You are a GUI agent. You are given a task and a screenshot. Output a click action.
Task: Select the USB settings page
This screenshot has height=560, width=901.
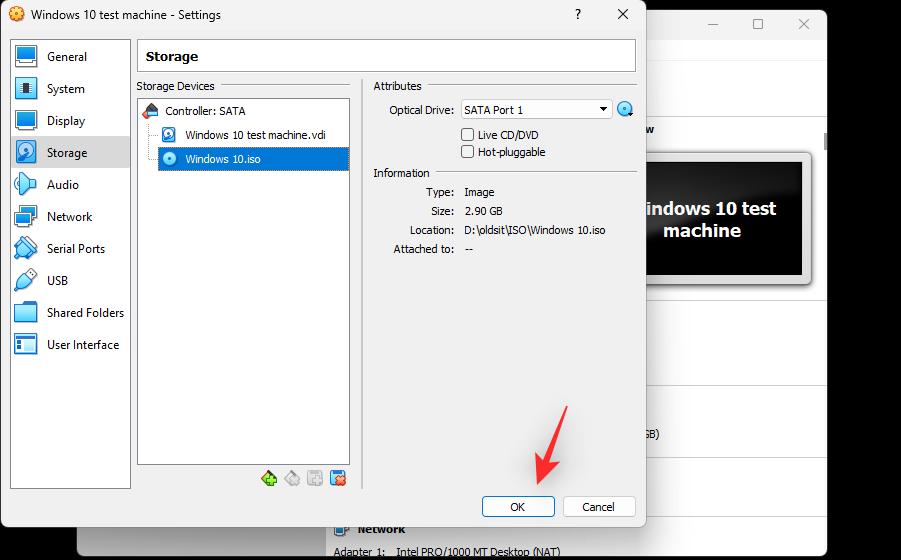pos(70,280)
